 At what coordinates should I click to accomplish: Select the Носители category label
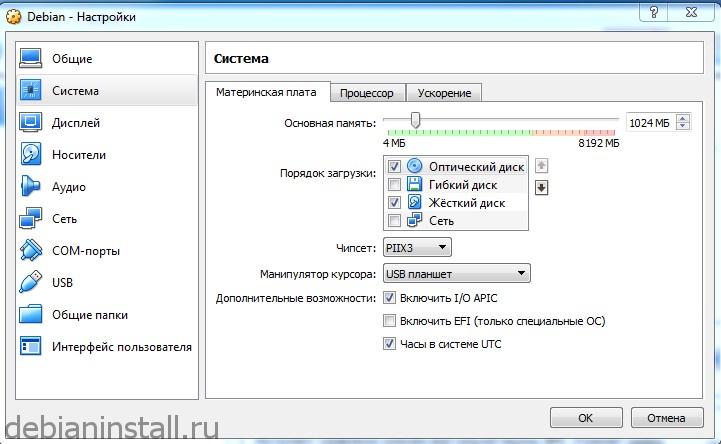pyautogui.click(x=79, y=155)
